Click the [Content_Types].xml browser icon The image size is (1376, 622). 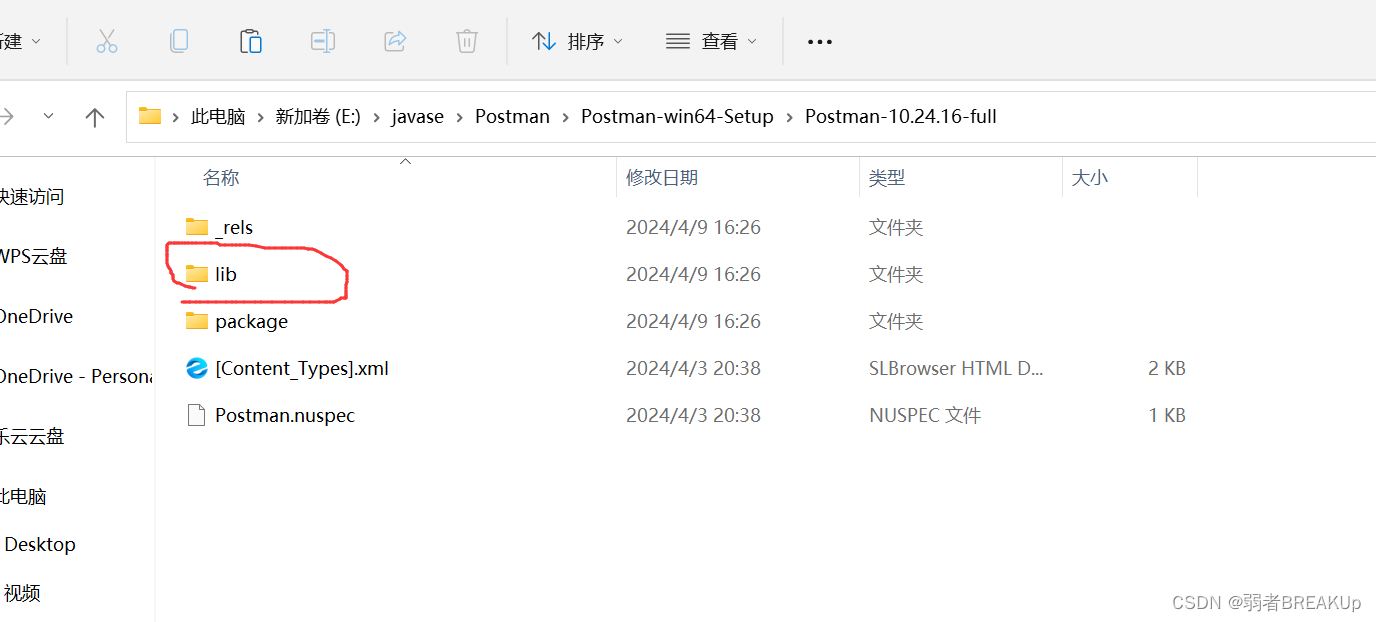coord(197,368)
